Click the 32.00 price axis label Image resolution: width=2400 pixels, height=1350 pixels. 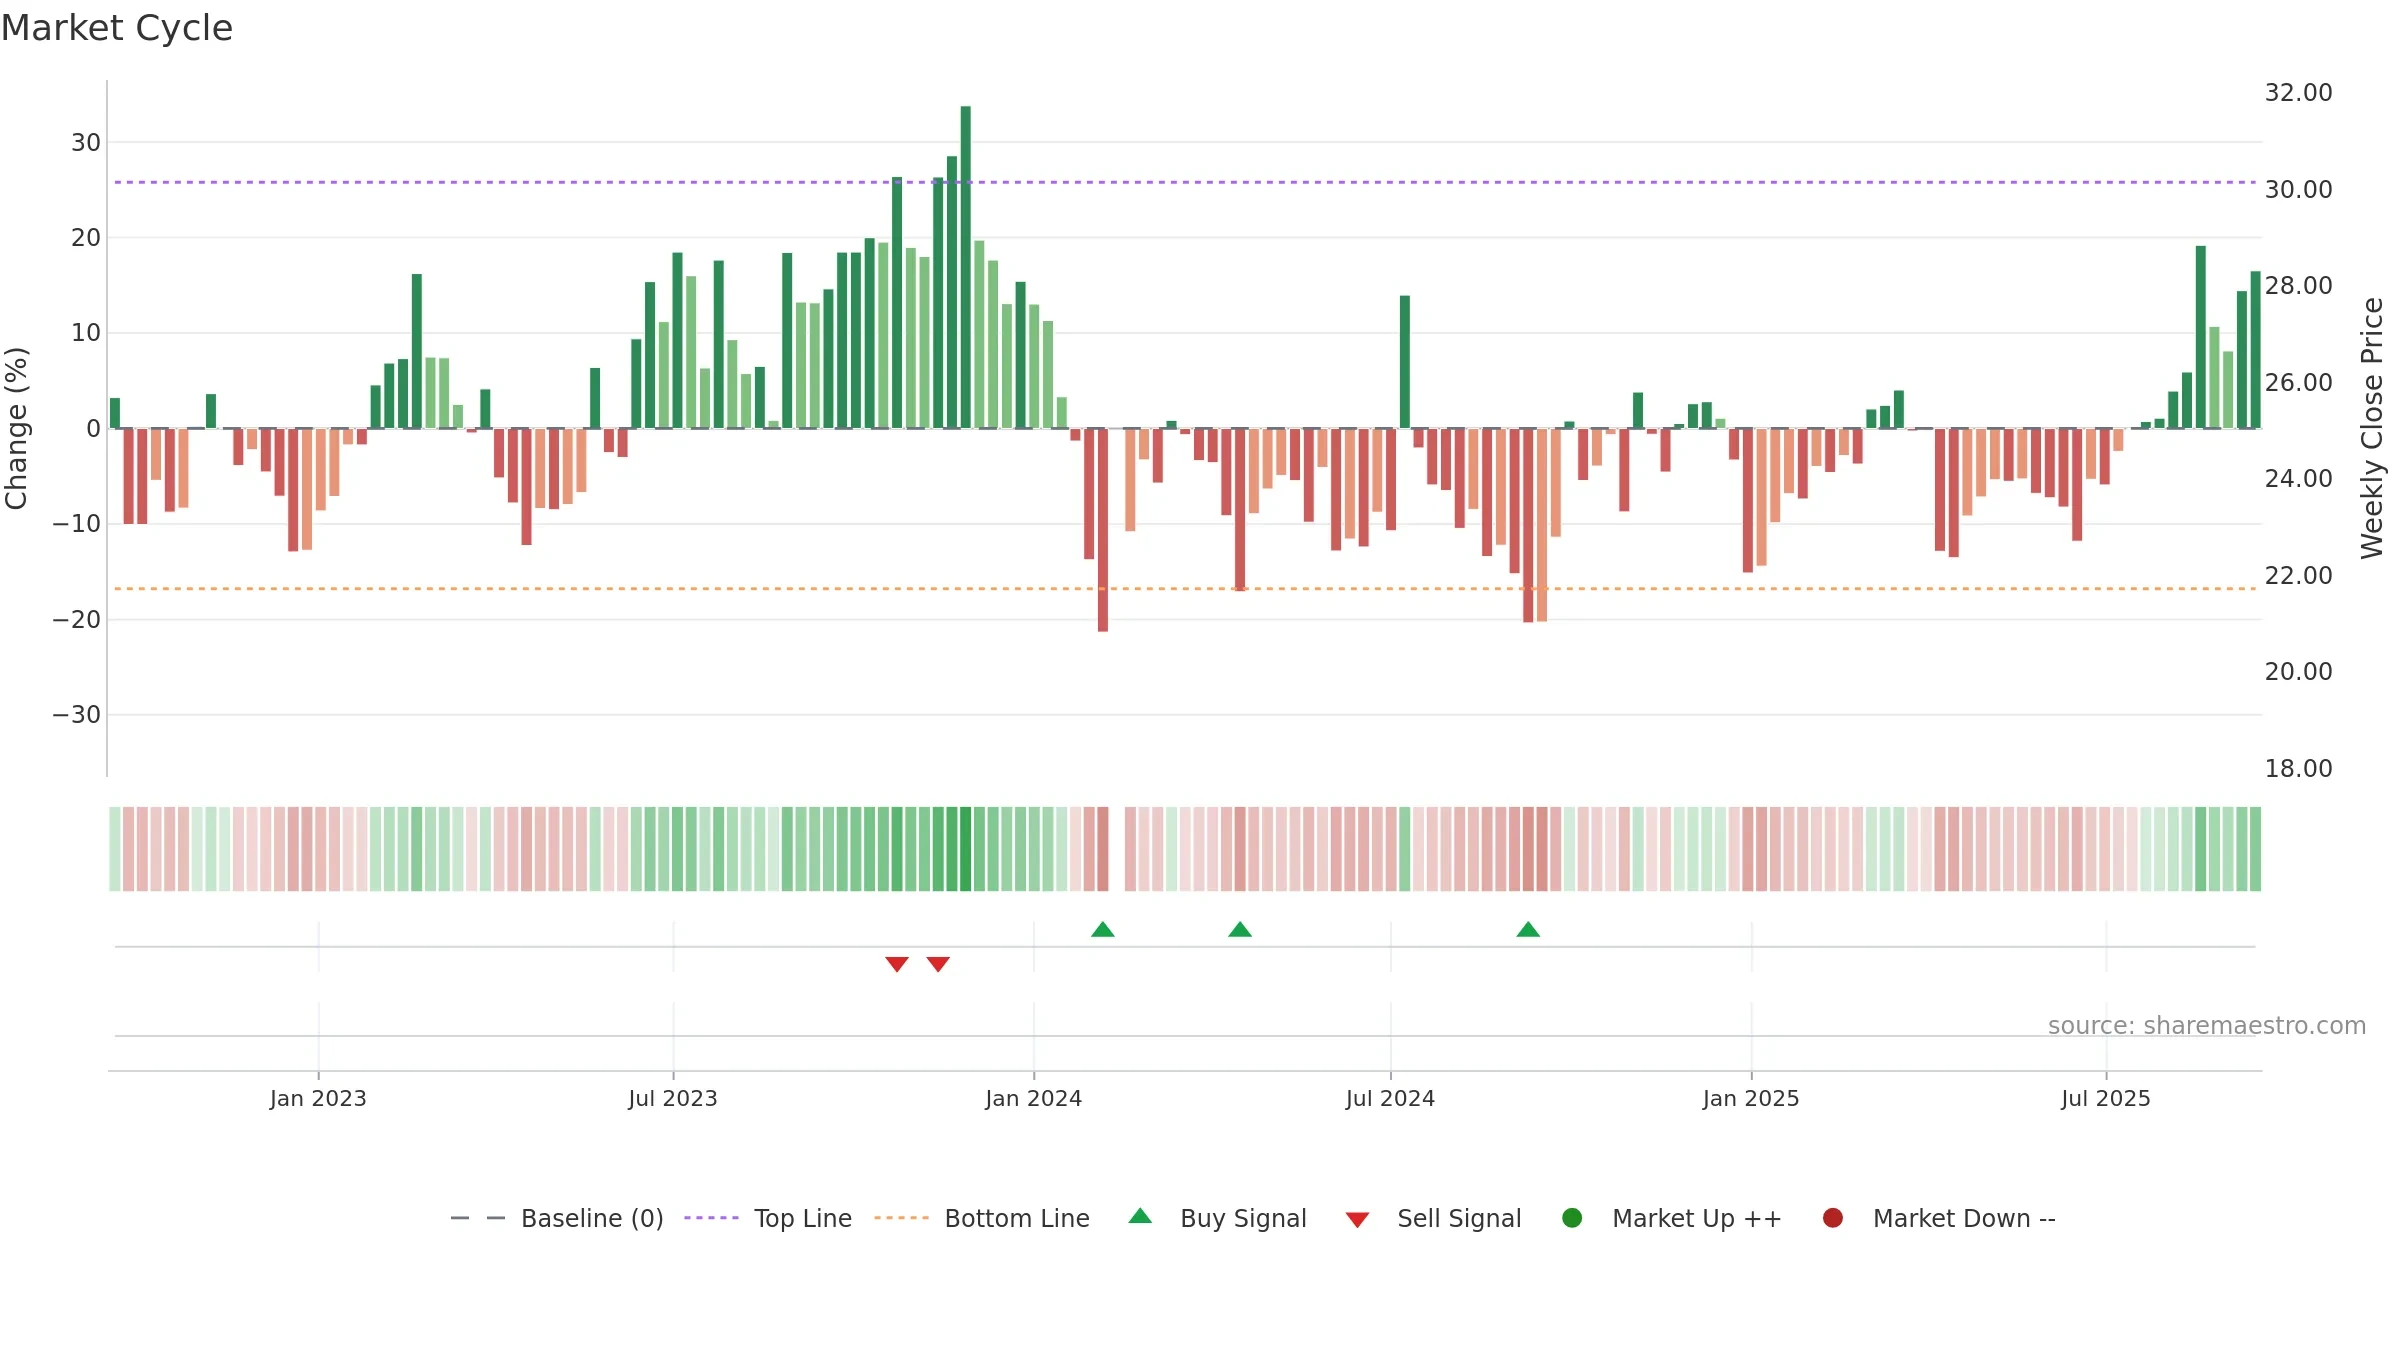2298,93
